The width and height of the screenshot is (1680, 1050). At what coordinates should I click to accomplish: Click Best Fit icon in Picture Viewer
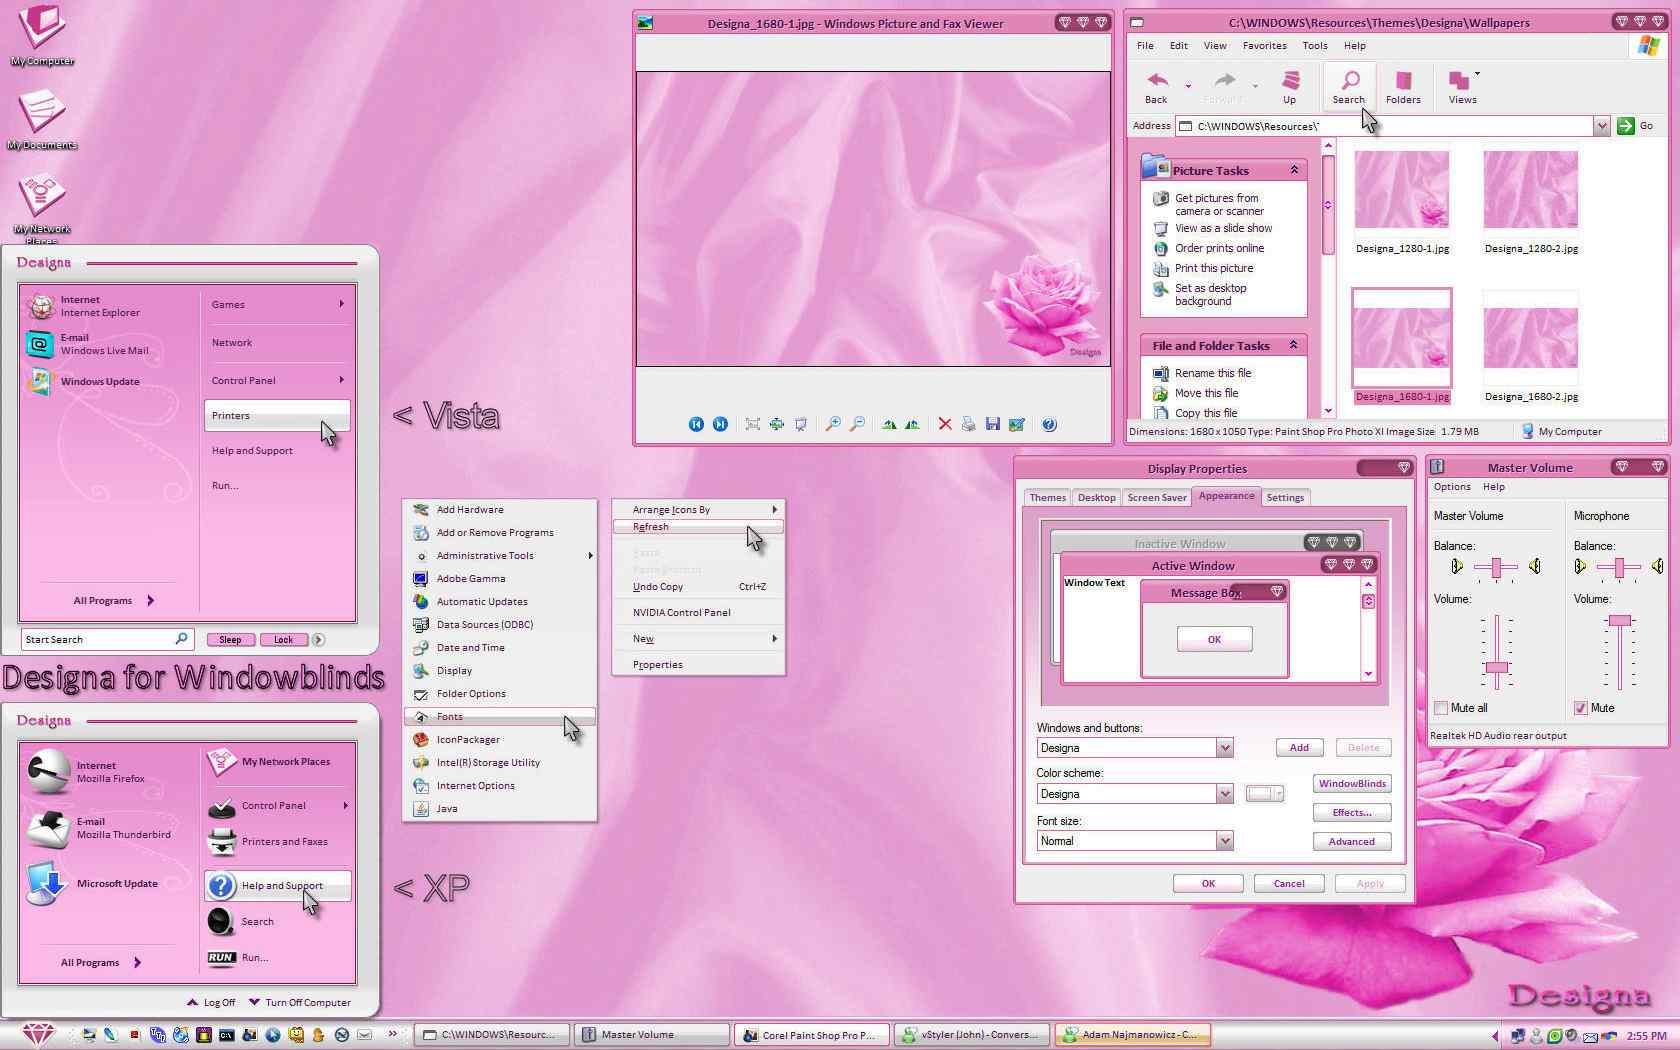(x=753, y=424)
